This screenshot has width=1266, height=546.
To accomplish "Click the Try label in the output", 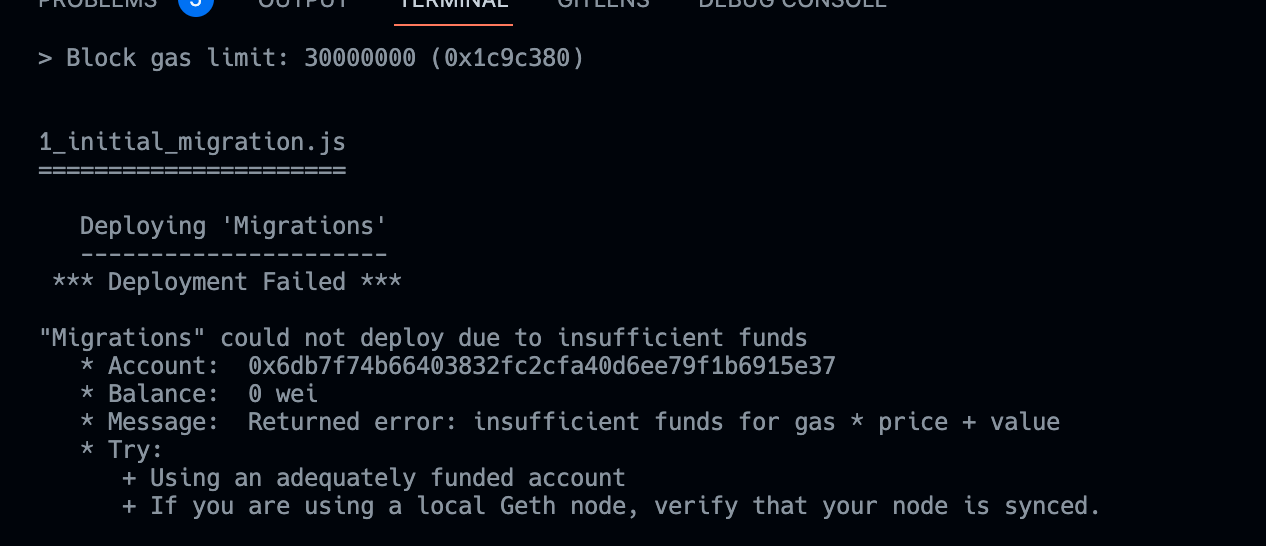I will (x=135, y=450).
